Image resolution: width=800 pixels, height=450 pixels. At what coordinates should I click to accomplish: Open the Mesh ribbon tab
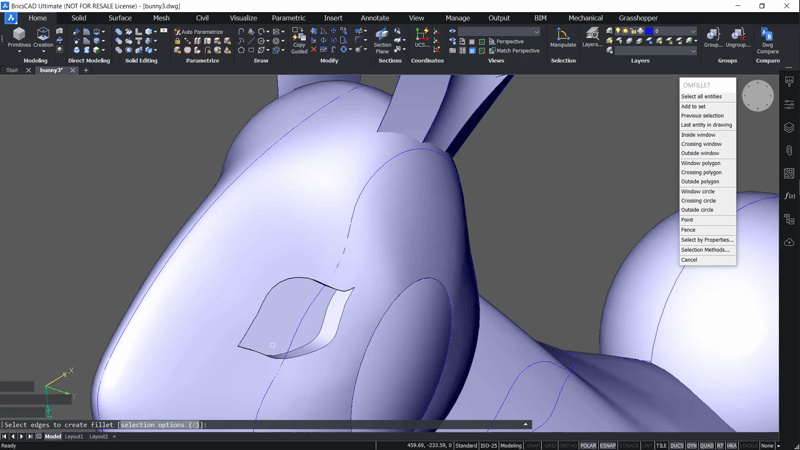[x=161, y=18]
